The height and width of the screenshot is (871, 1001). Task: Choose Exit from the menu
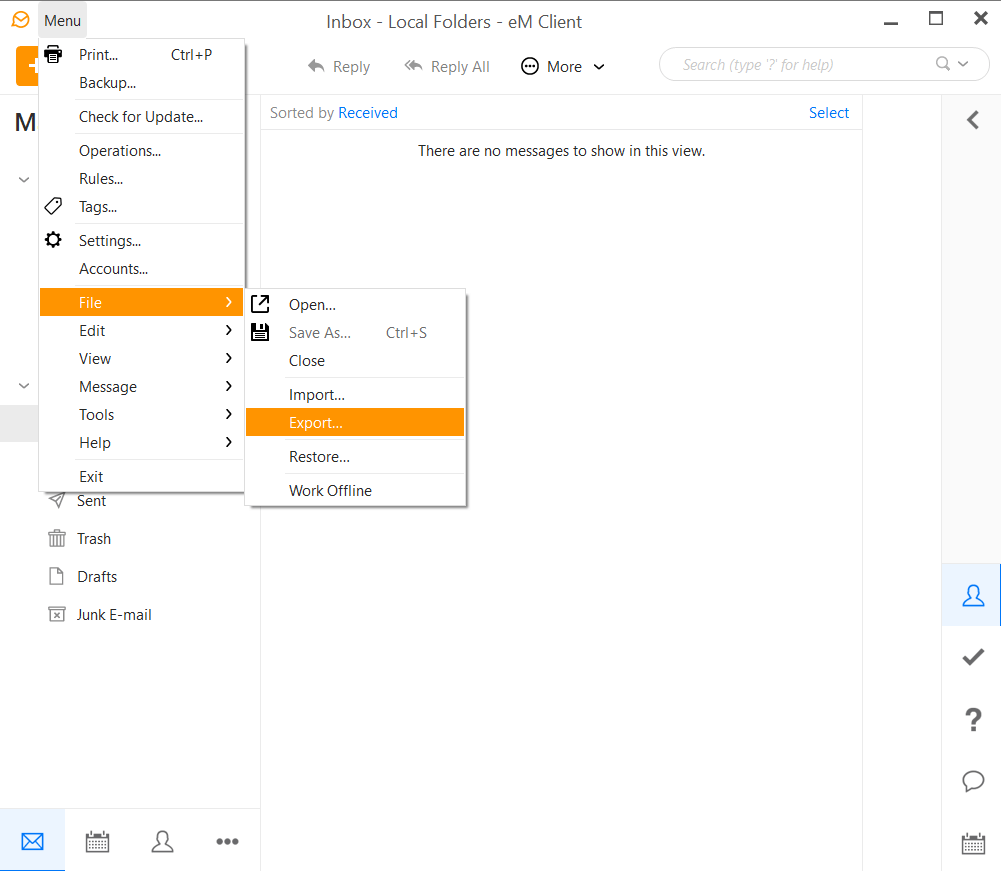click(142, 476)
